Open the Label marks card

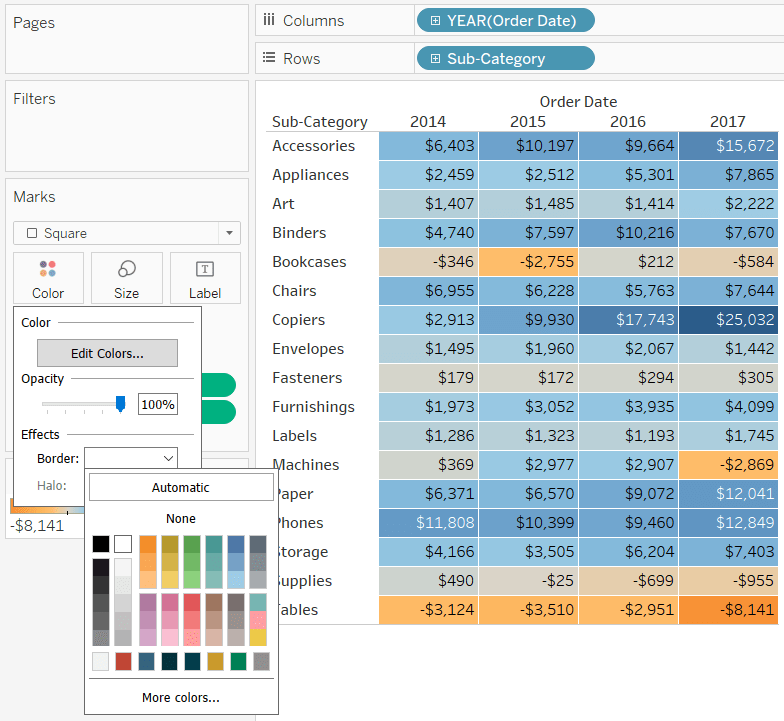pos(205,278)
